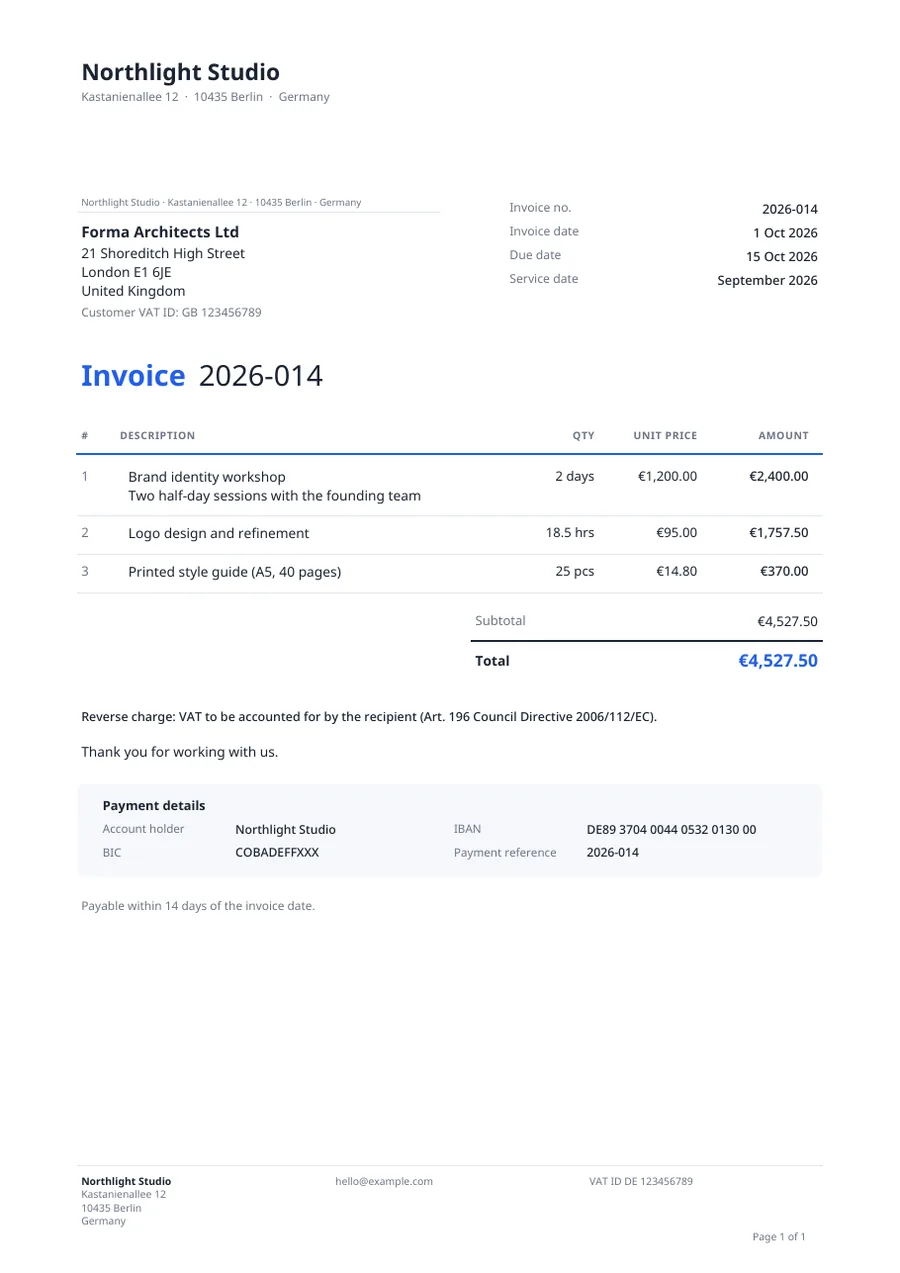The height and width of the screenshot is (1273, 900).
Task: Click the 'Invoice date' label
Action: coord(544,231)
